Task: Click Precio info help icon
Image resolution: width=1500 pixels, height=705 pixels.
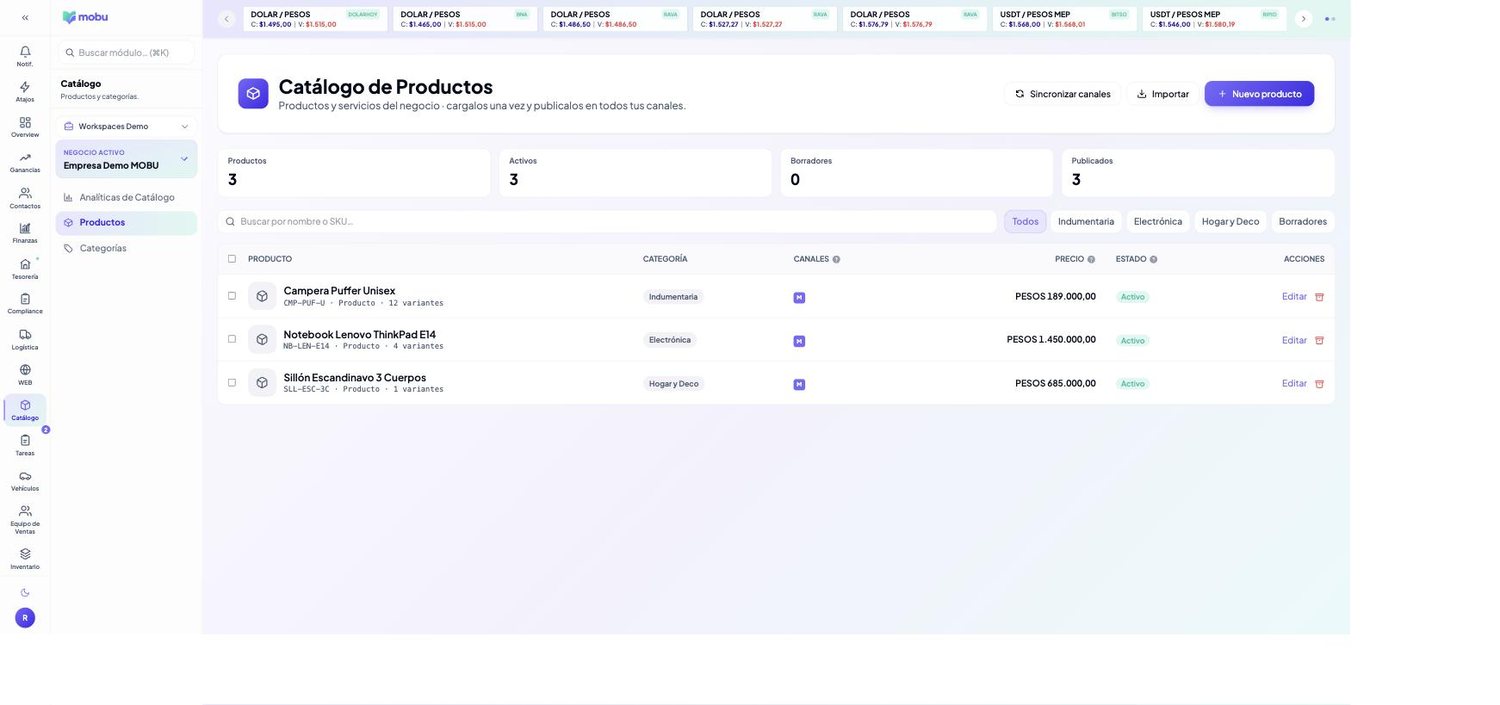Action: pos(1091,260)
